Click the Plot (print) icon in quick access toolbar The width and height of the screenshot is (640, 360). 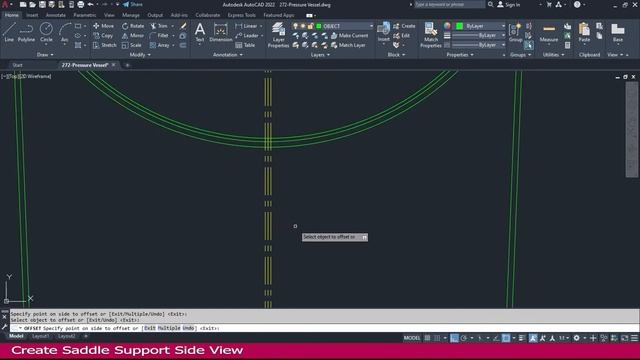click(81, 4)
